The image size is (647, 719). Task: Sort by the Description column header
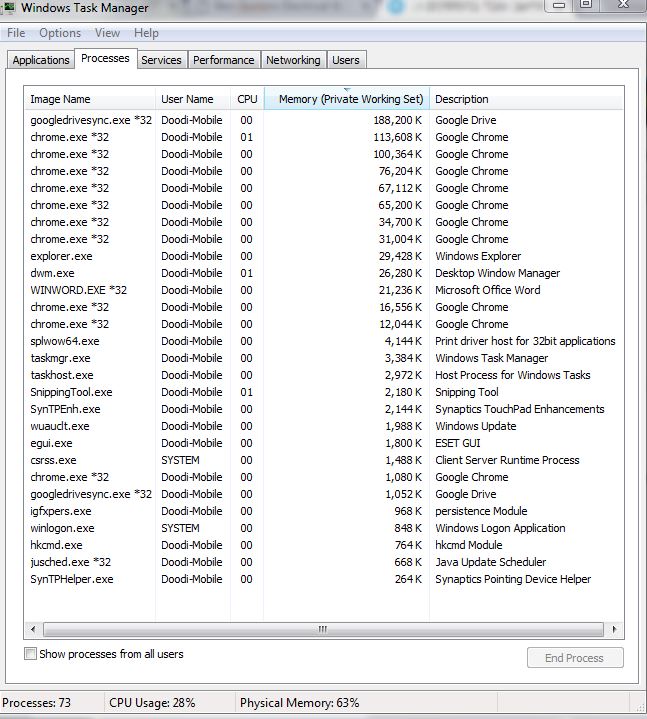click(x=526, y=99)
